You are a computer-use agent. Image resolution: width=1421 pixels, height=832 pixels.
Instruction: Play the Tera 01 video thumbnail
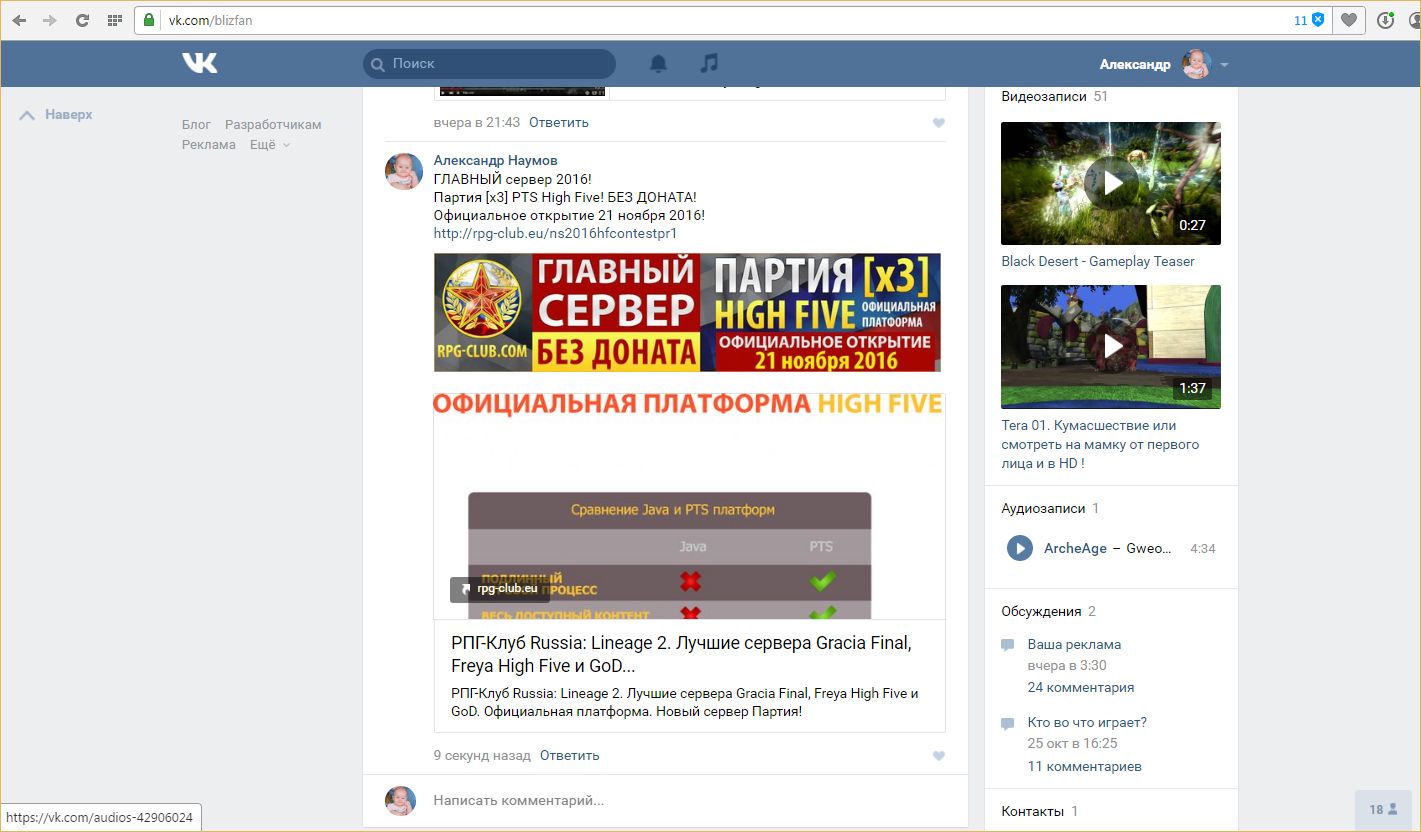[1111, 346]
